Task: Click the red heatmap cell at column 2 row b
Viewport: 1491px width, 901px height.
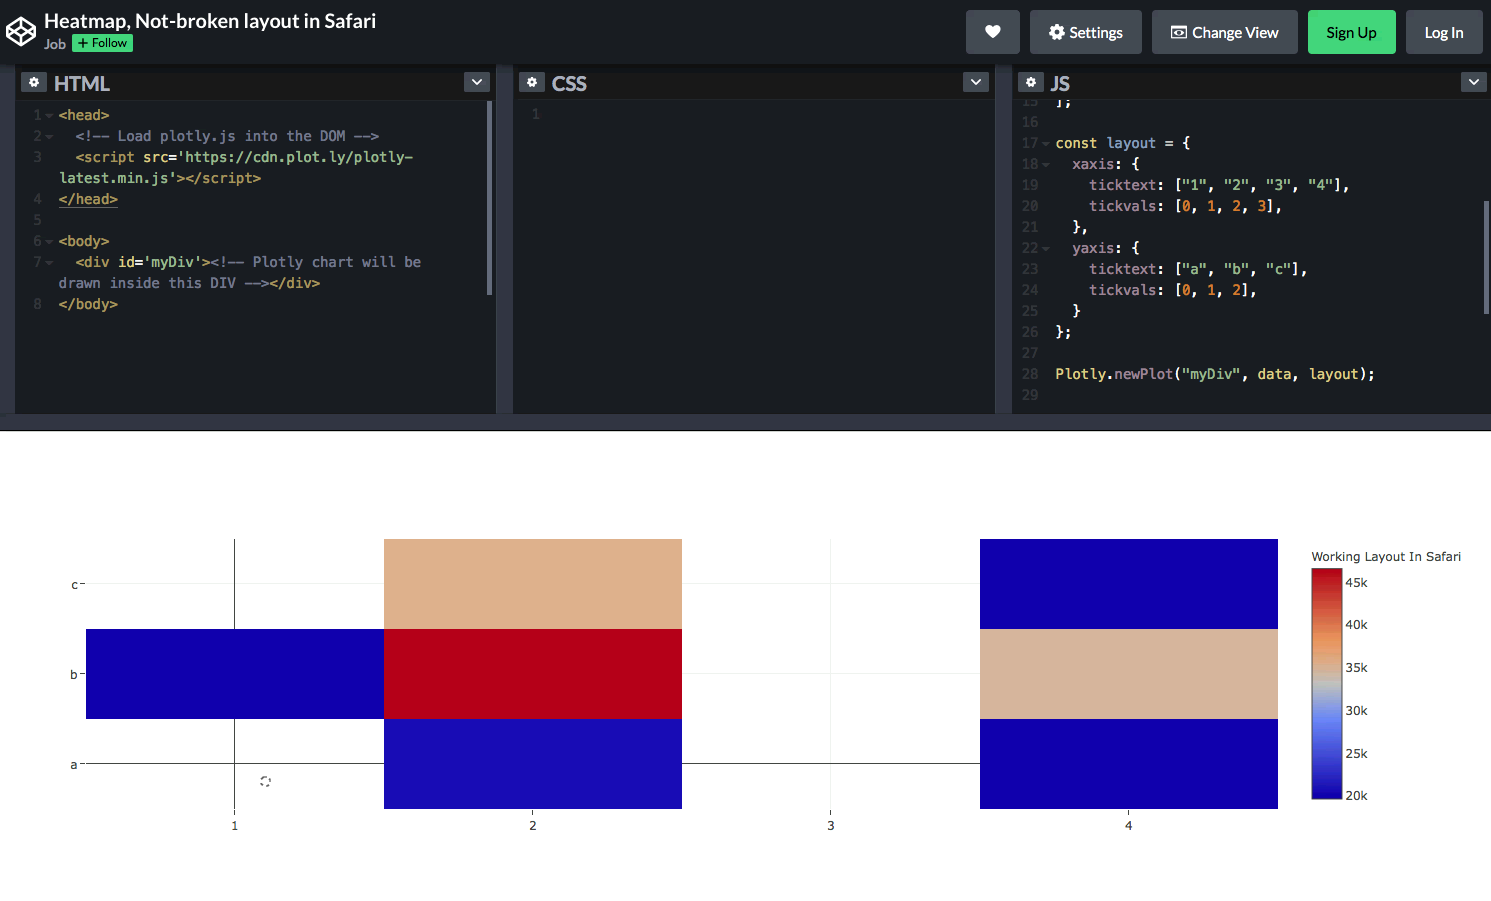Action: [533, 674]
